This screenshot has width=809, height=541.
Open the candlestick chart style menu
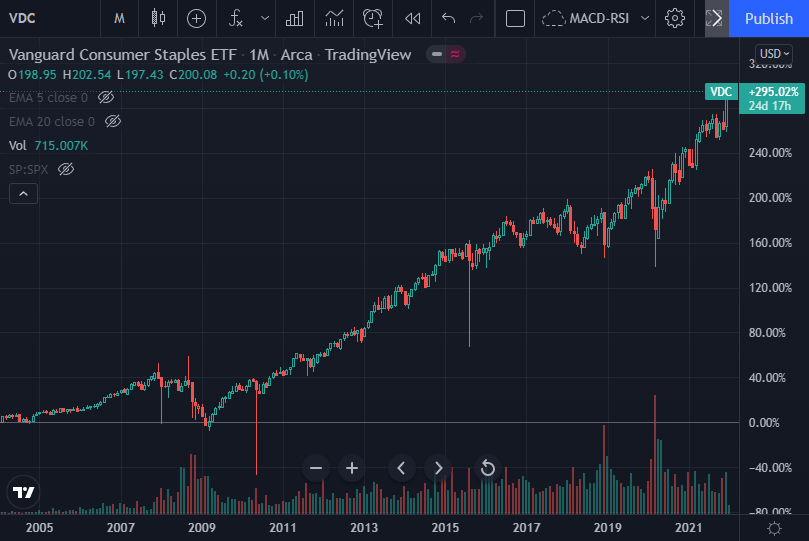coord(158,19)
